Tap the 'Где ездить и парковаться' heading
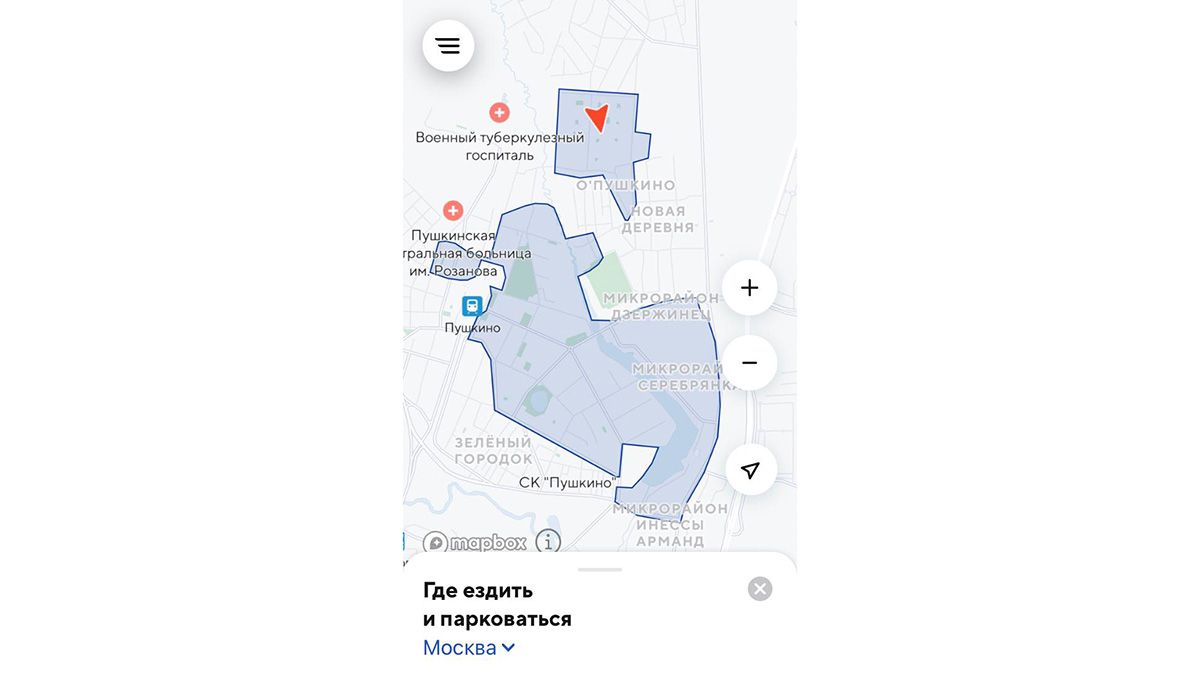This screenshot has width=1200, height=675. pos(497,604)
